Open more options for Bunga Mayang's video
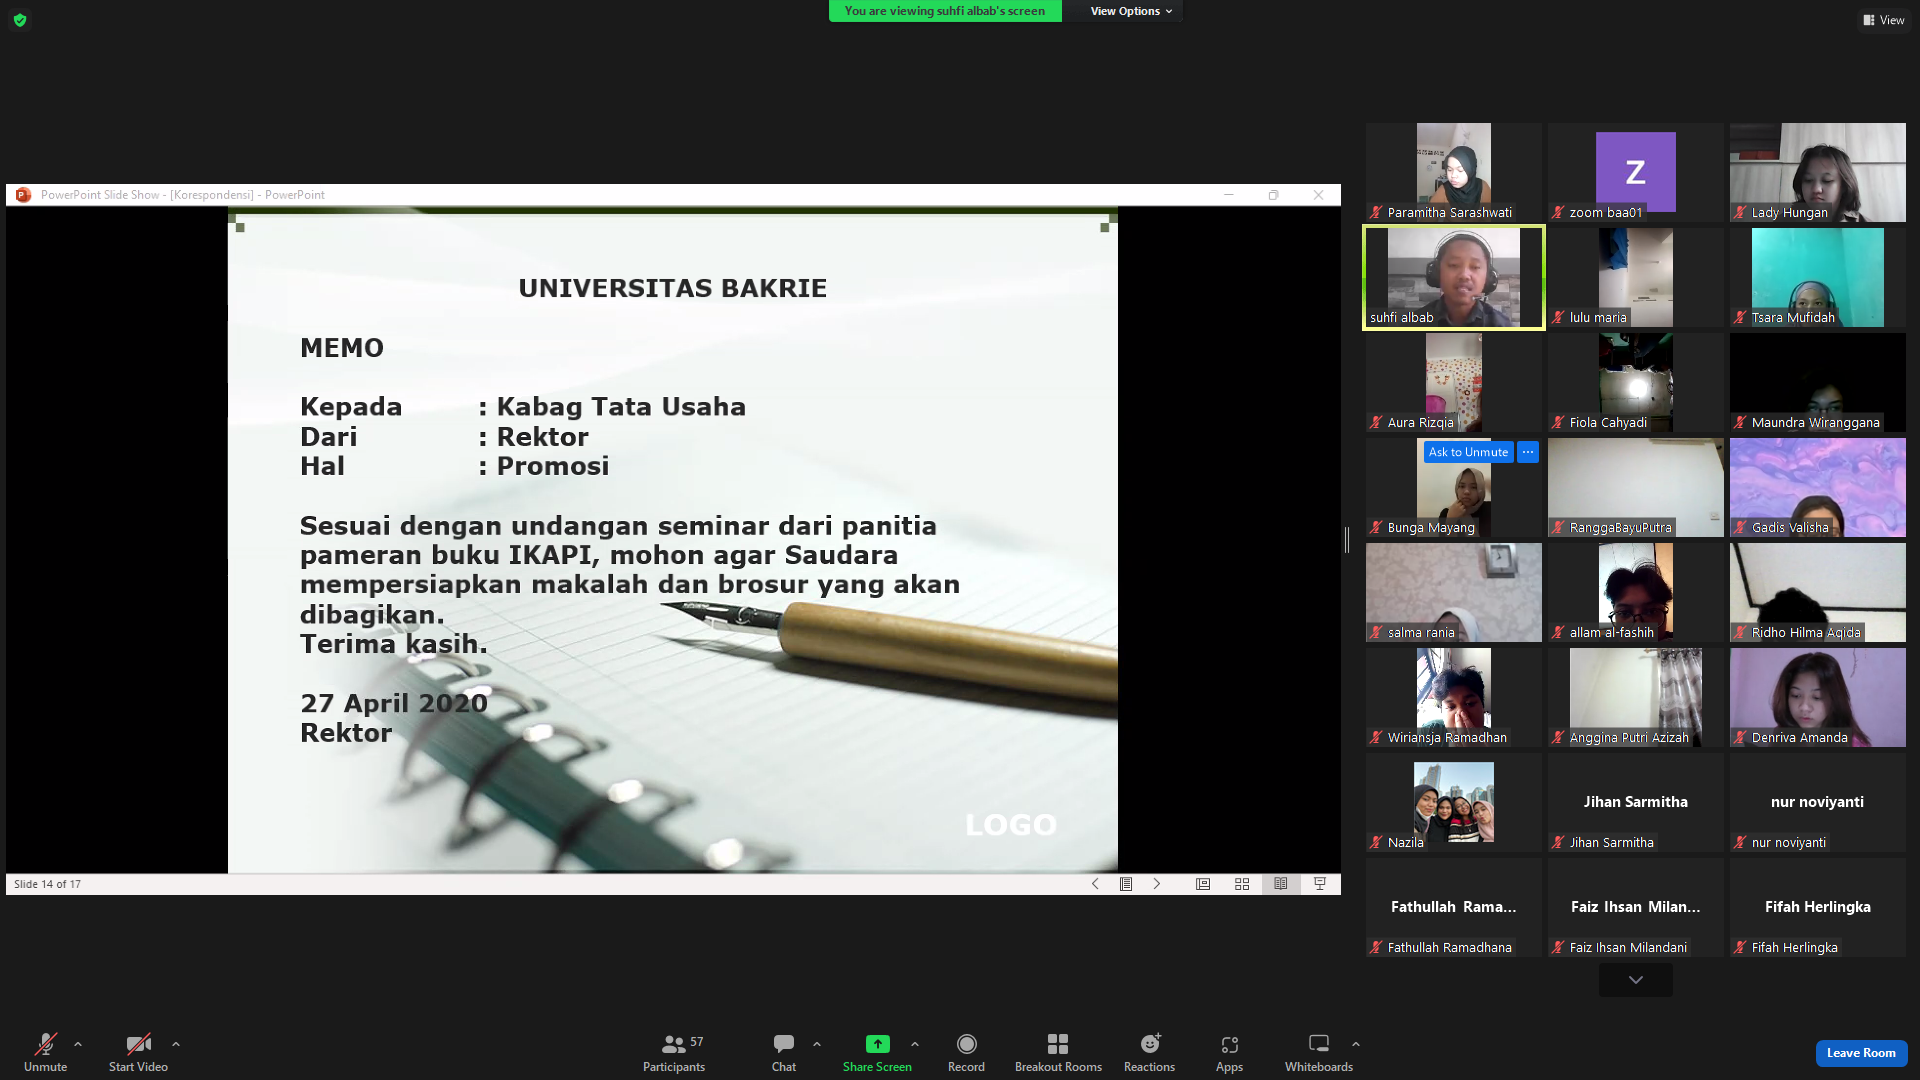This screenshot has width=1920, height=1080. coord(1528,452)
